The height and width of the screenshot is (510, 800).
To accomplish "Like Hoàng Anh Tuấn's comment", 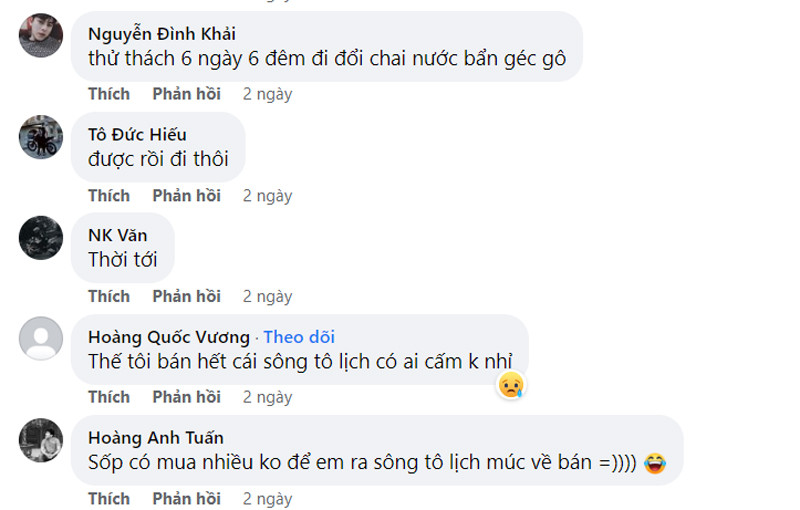I will [x=109, y=498].
